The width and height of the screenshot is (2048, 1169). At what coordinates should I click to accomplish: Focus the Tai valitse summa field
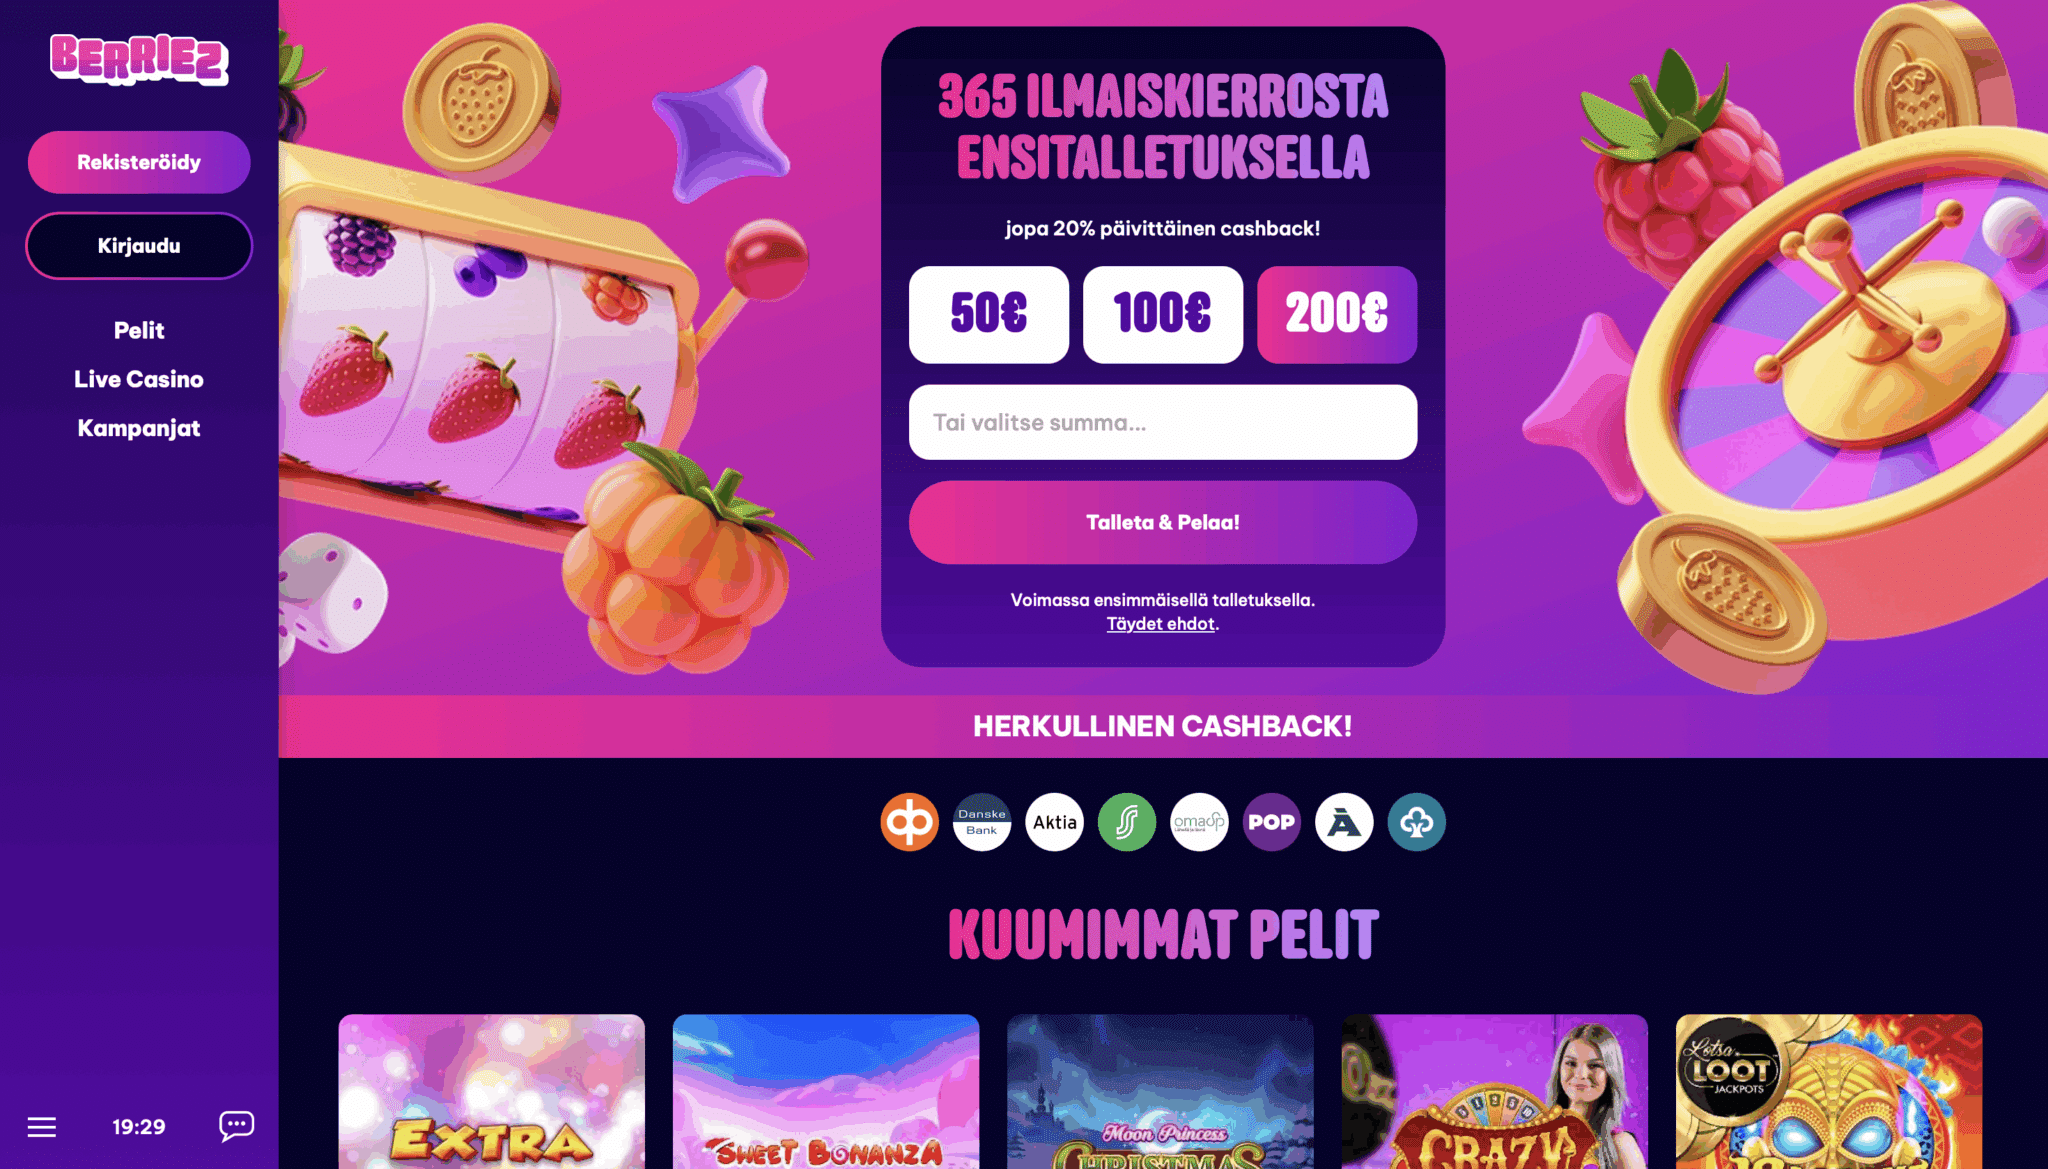pyautogui.click(x=1163, y=422)
